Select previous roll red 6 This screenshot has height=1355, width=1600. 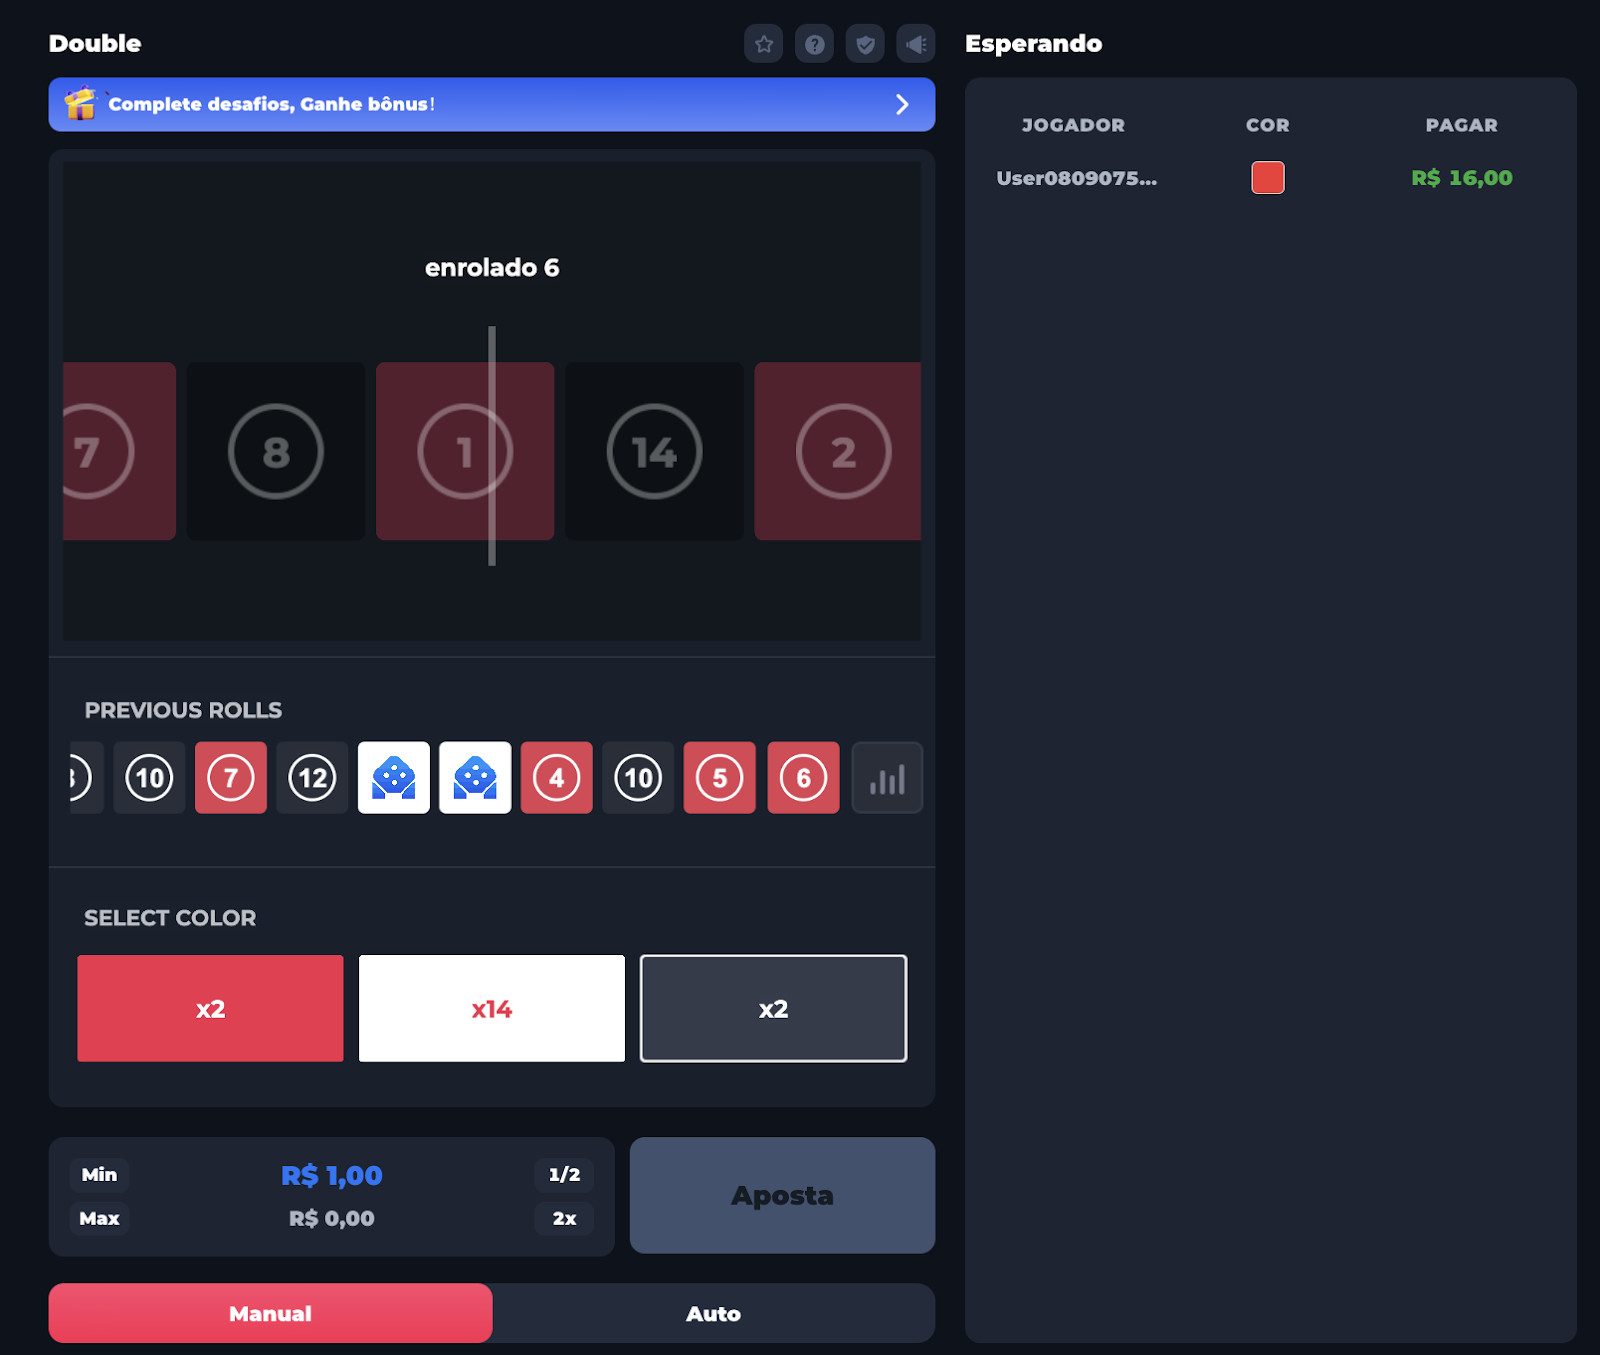pyautogui.click(x=803, y=778)
